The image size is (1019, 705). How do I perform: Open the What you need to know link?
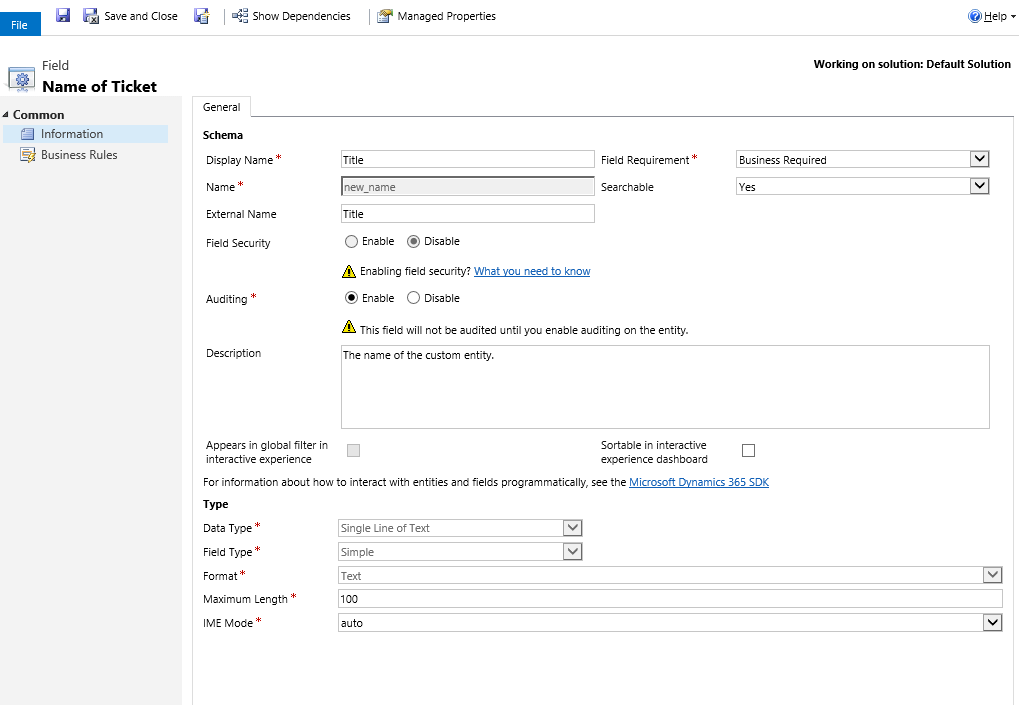coord(532,271)
